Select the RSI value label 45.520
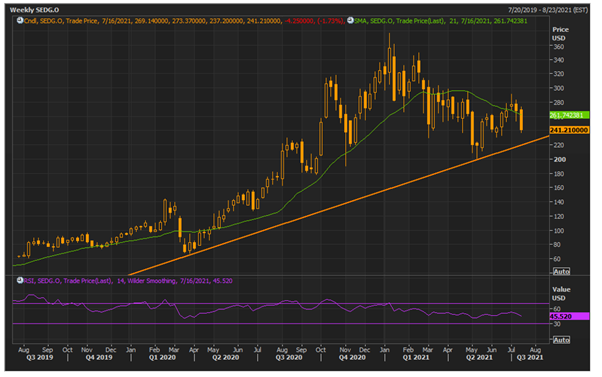This screenshot has height=377, width=602. pyautogui.click(x=569, y=316)
